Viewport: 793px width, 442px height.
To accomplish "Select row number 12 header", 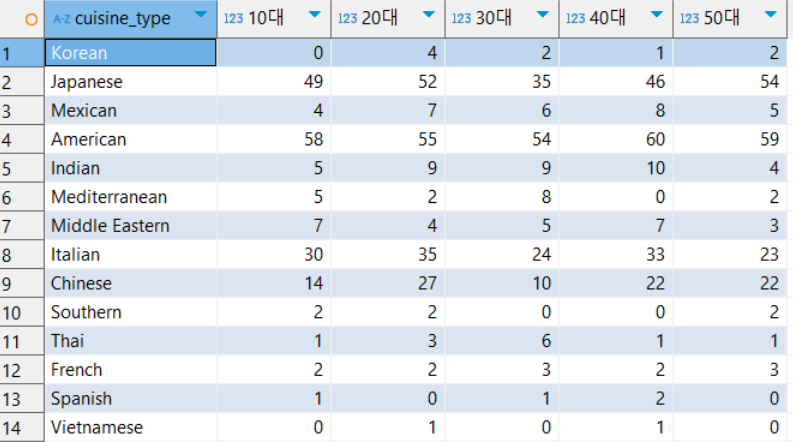I will [22, 370].
